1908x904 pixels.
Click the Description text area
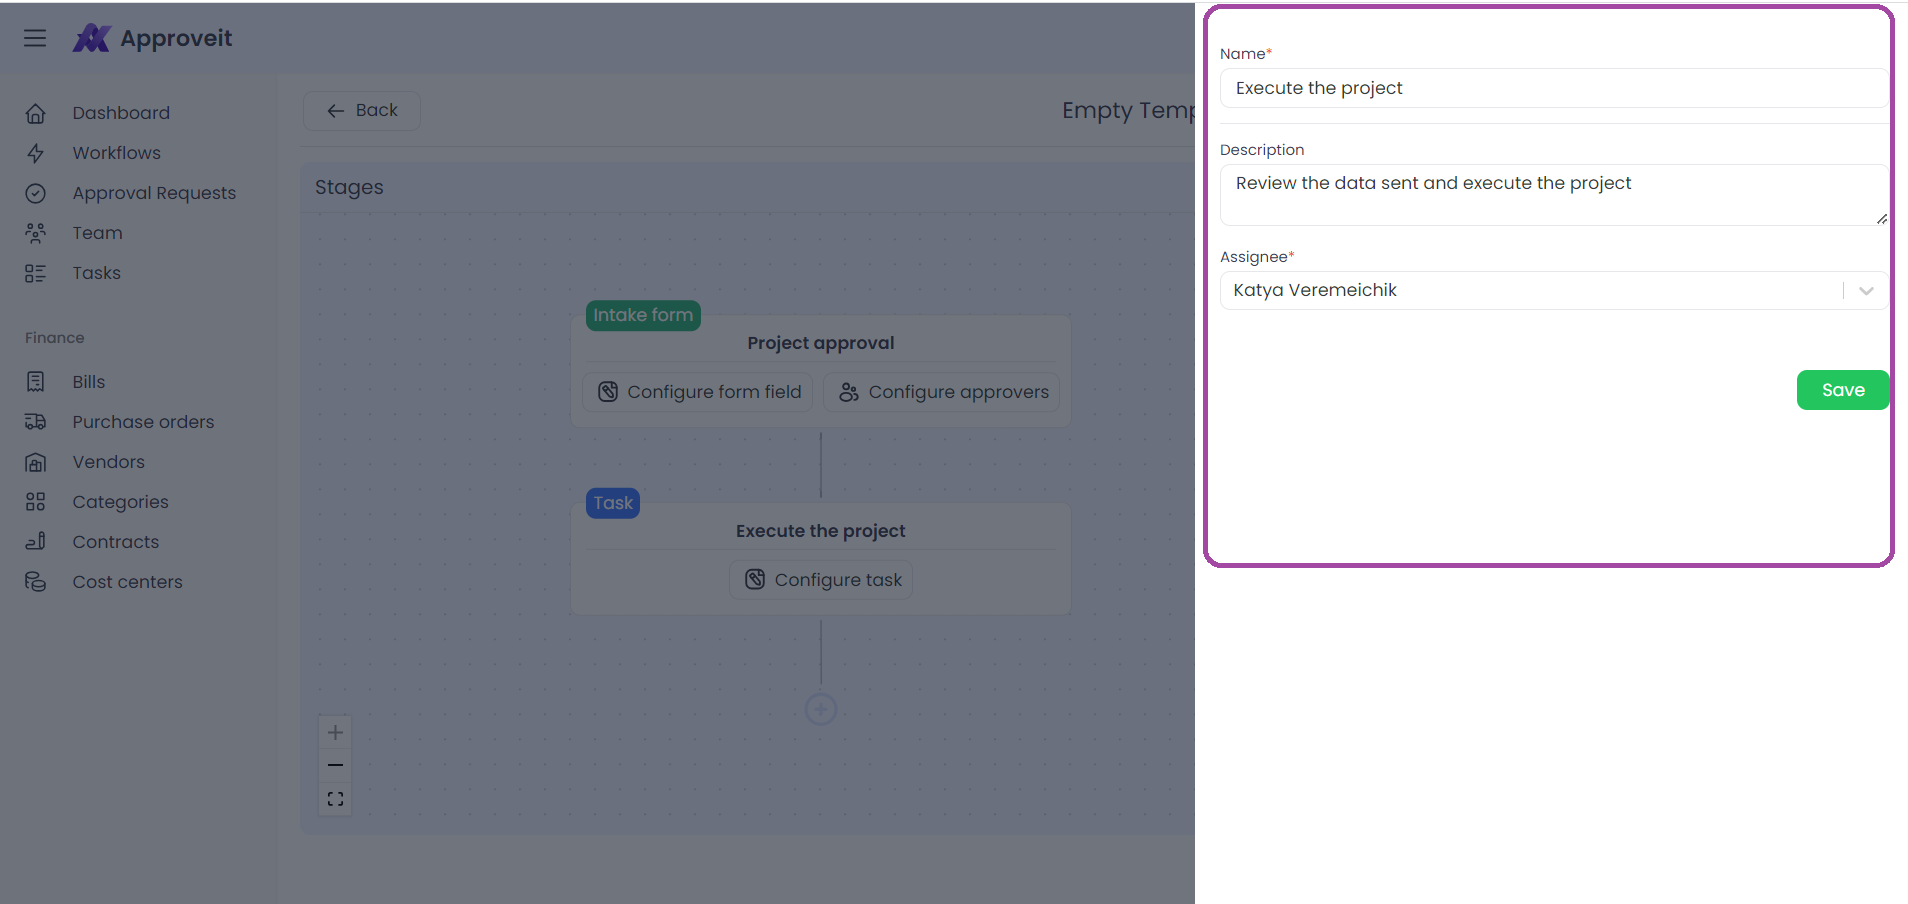[x=1554, y=195]
